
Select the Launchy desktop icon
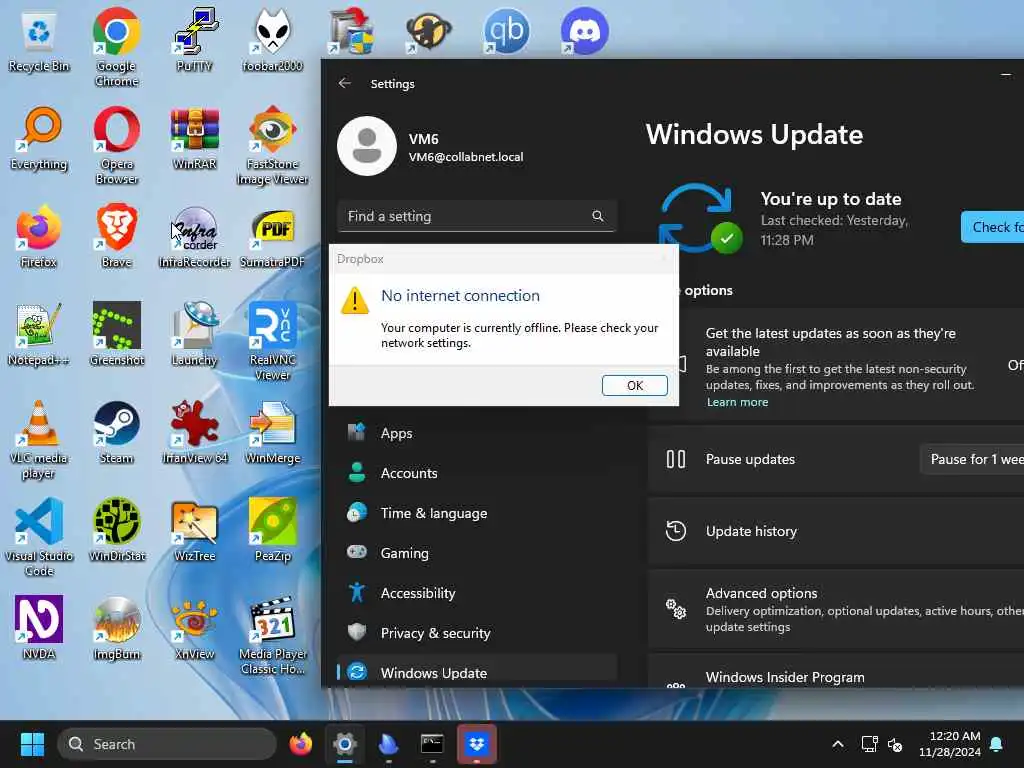(x=195, y=334)
